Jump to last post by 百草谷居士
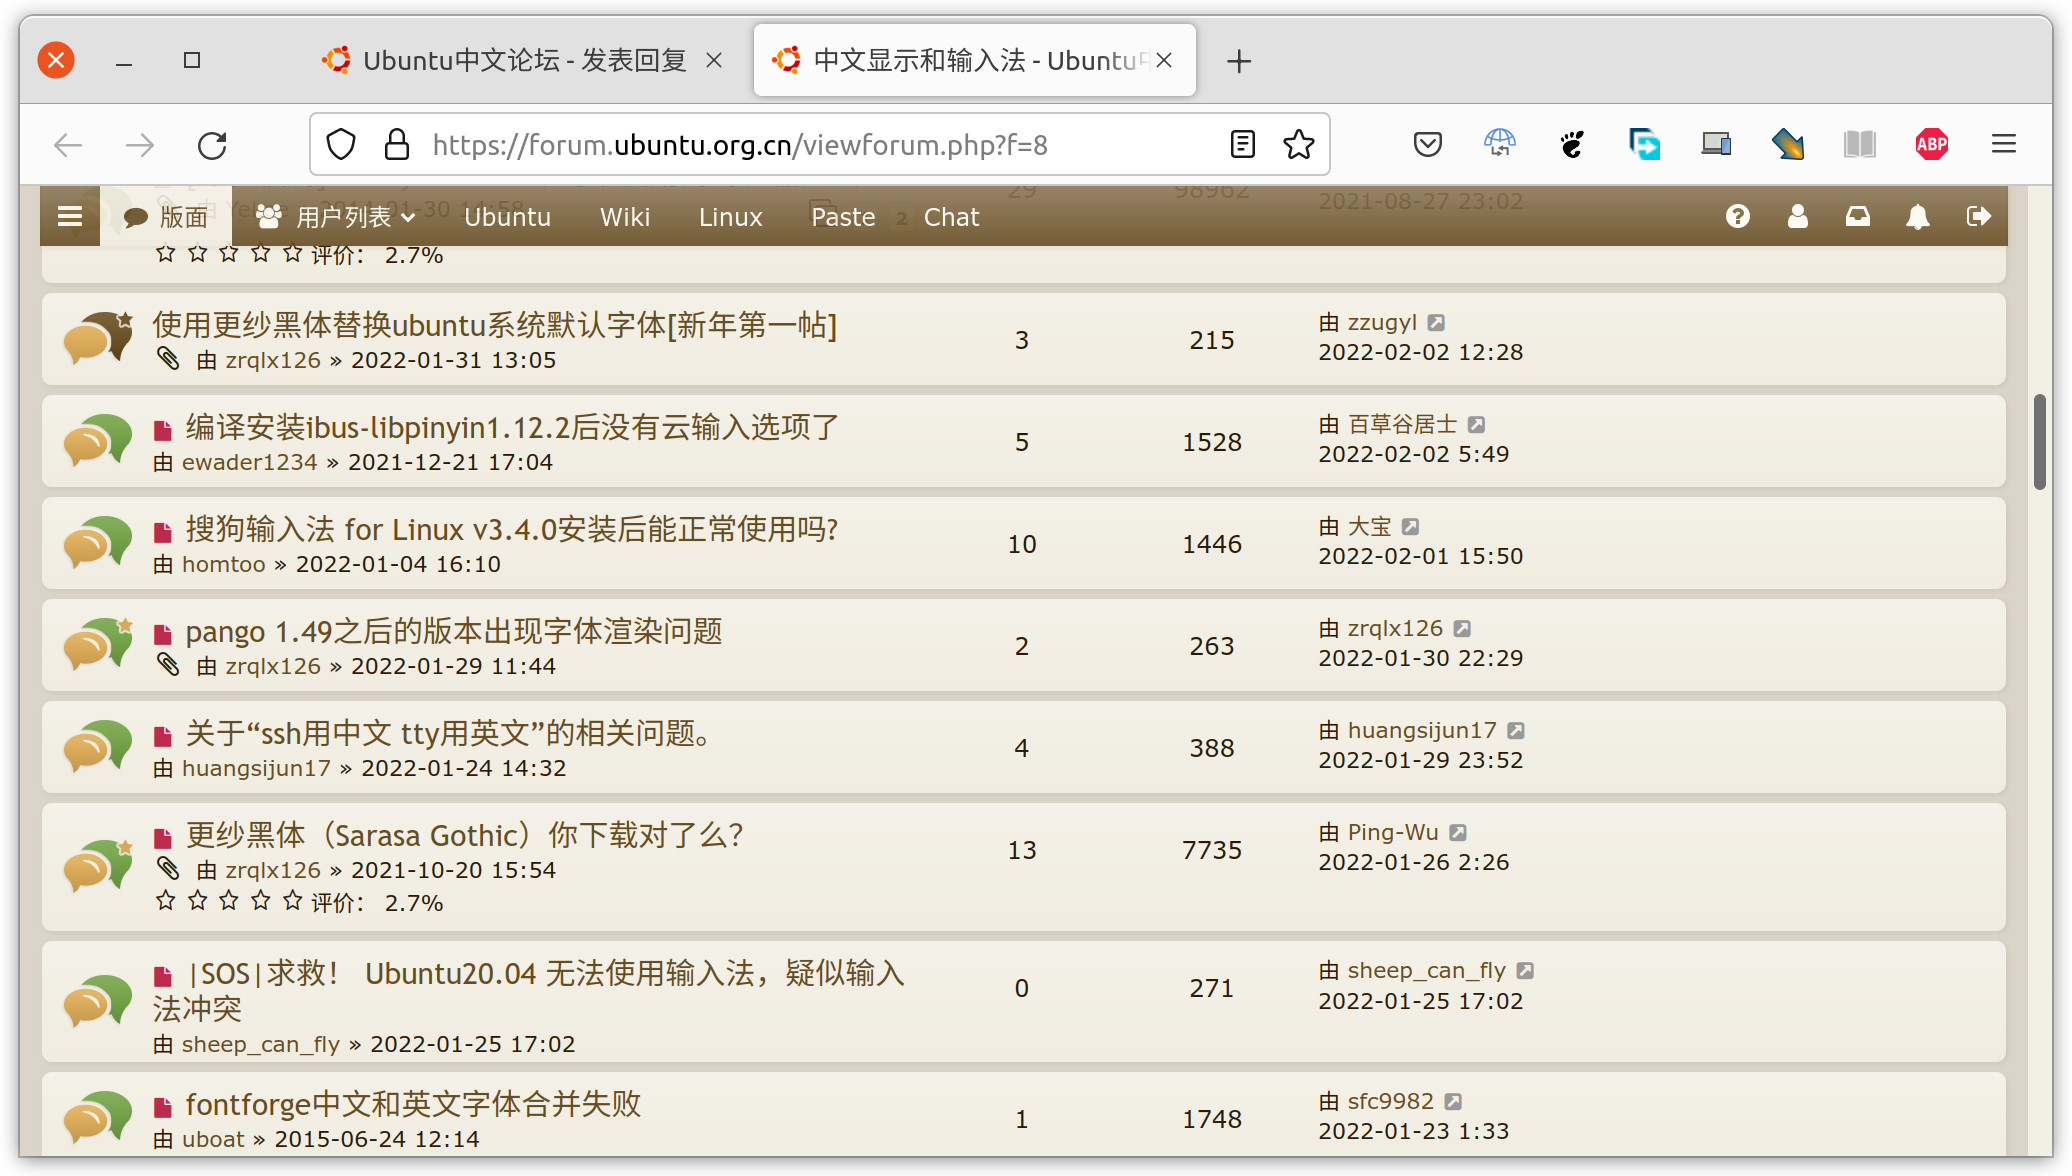Image resolution: width=2072 pixels, height=1176 pixels. (1476, 425)
